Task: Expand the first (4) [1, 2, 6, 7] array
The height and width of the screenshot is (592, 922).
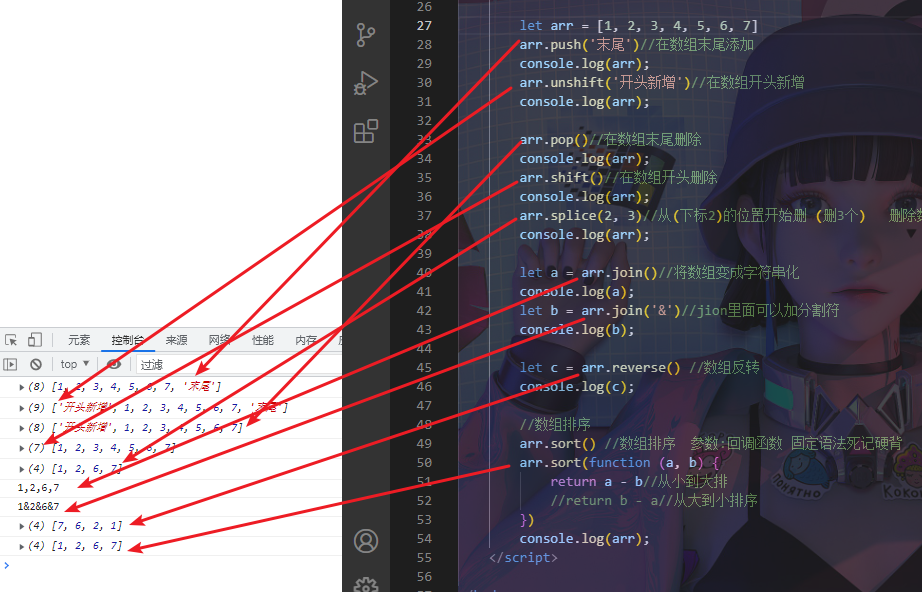Action: [x=22, y=469]
